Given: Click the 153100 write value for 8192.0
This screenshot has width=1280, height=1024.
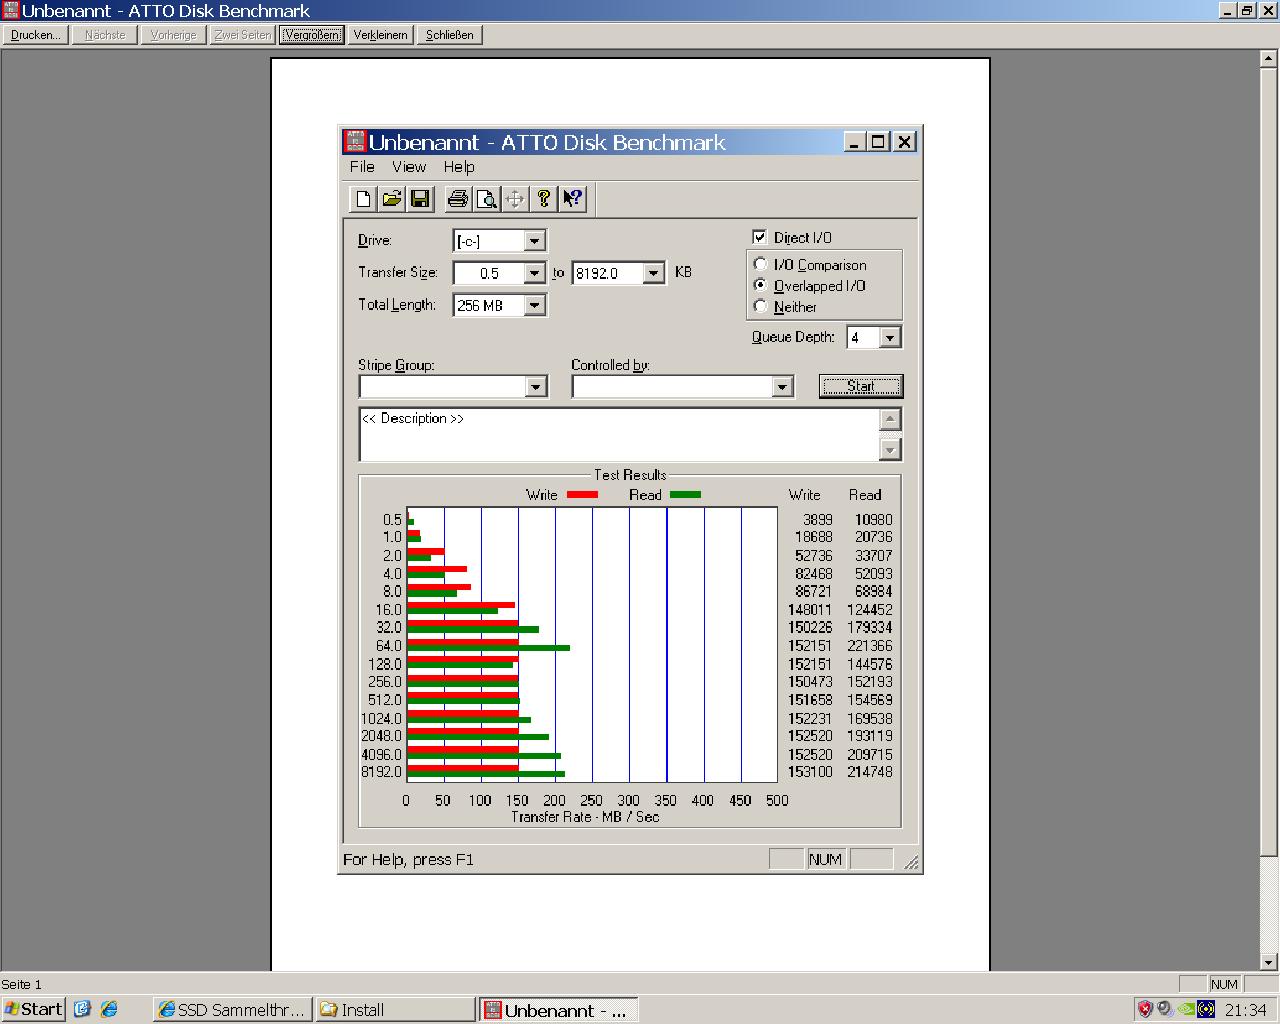Looking at the screenshot, I should pyautogui.click(x=810, y=772).
